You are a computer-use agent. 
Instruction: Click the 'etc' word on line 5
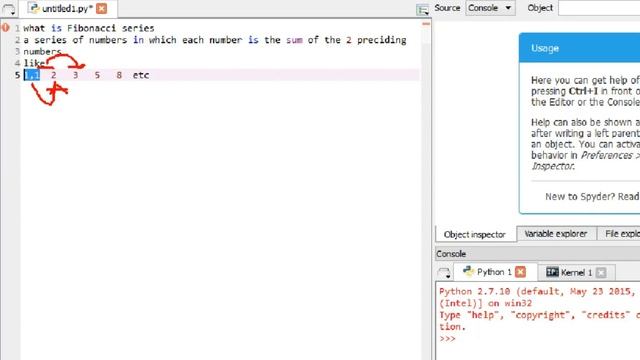point(141,75)
